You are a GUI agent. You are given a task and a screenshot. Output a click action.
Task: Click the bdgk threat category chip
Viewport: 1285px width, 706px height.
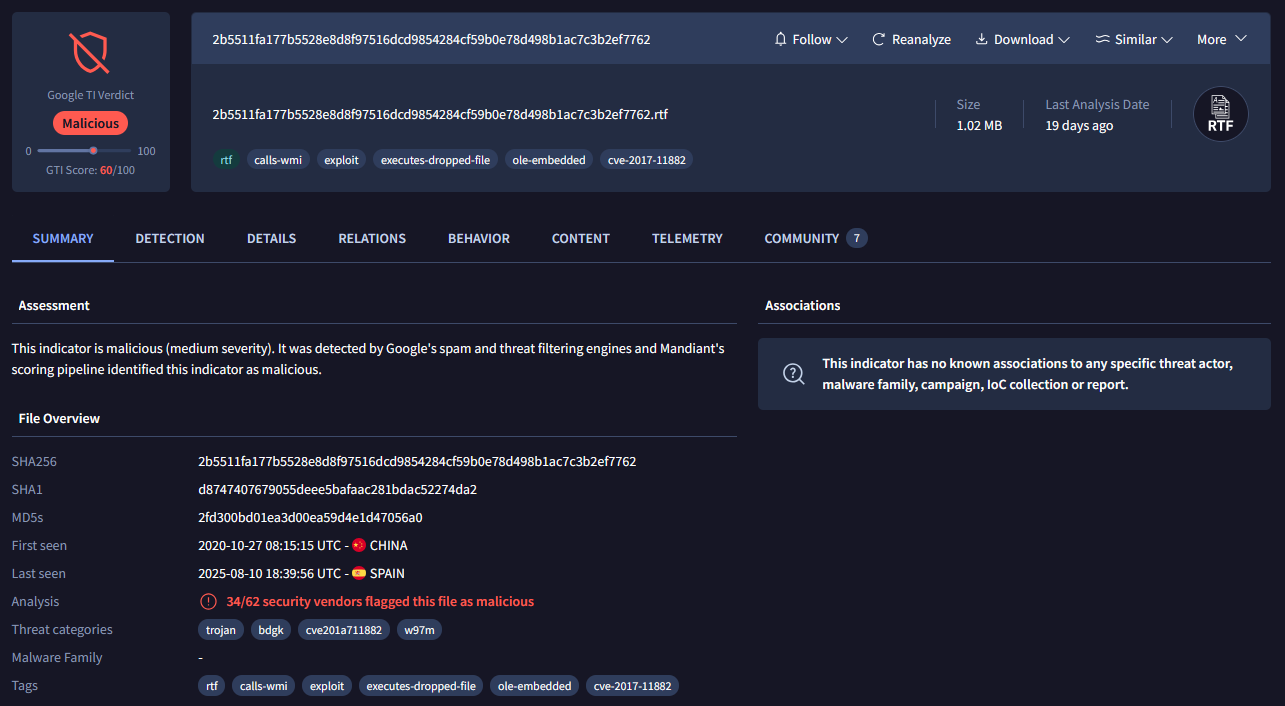271,629
